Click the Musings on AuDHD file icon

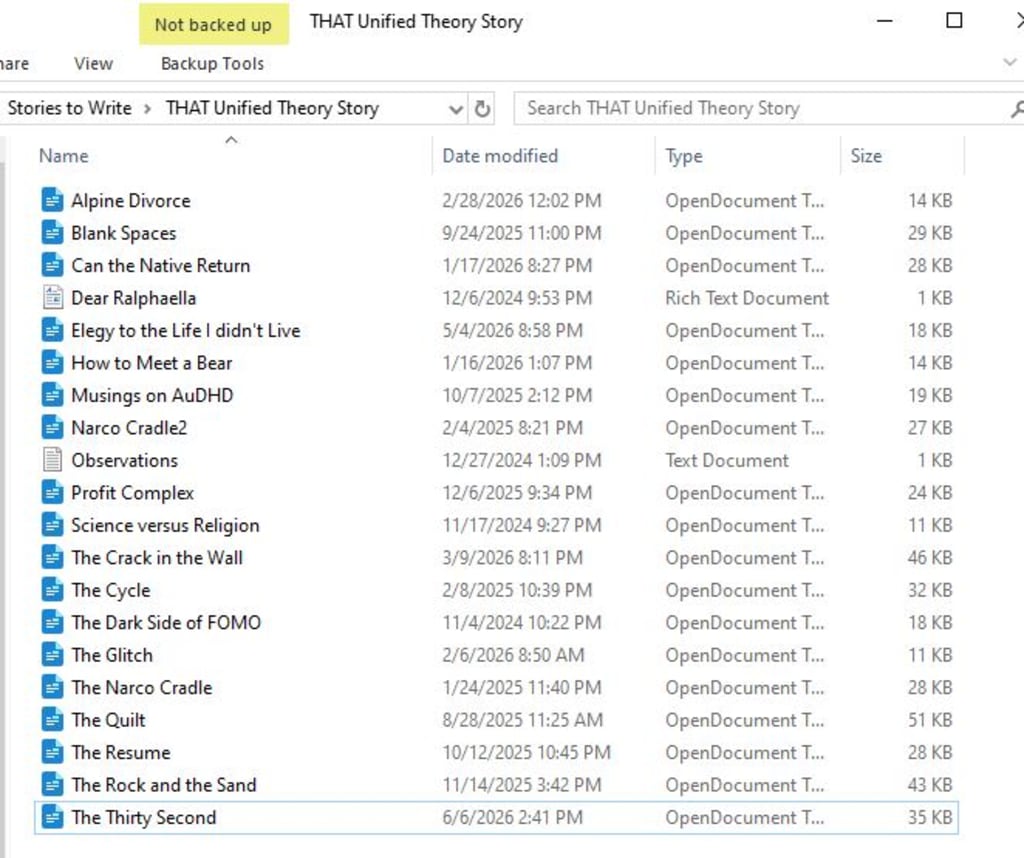point(52,395)
